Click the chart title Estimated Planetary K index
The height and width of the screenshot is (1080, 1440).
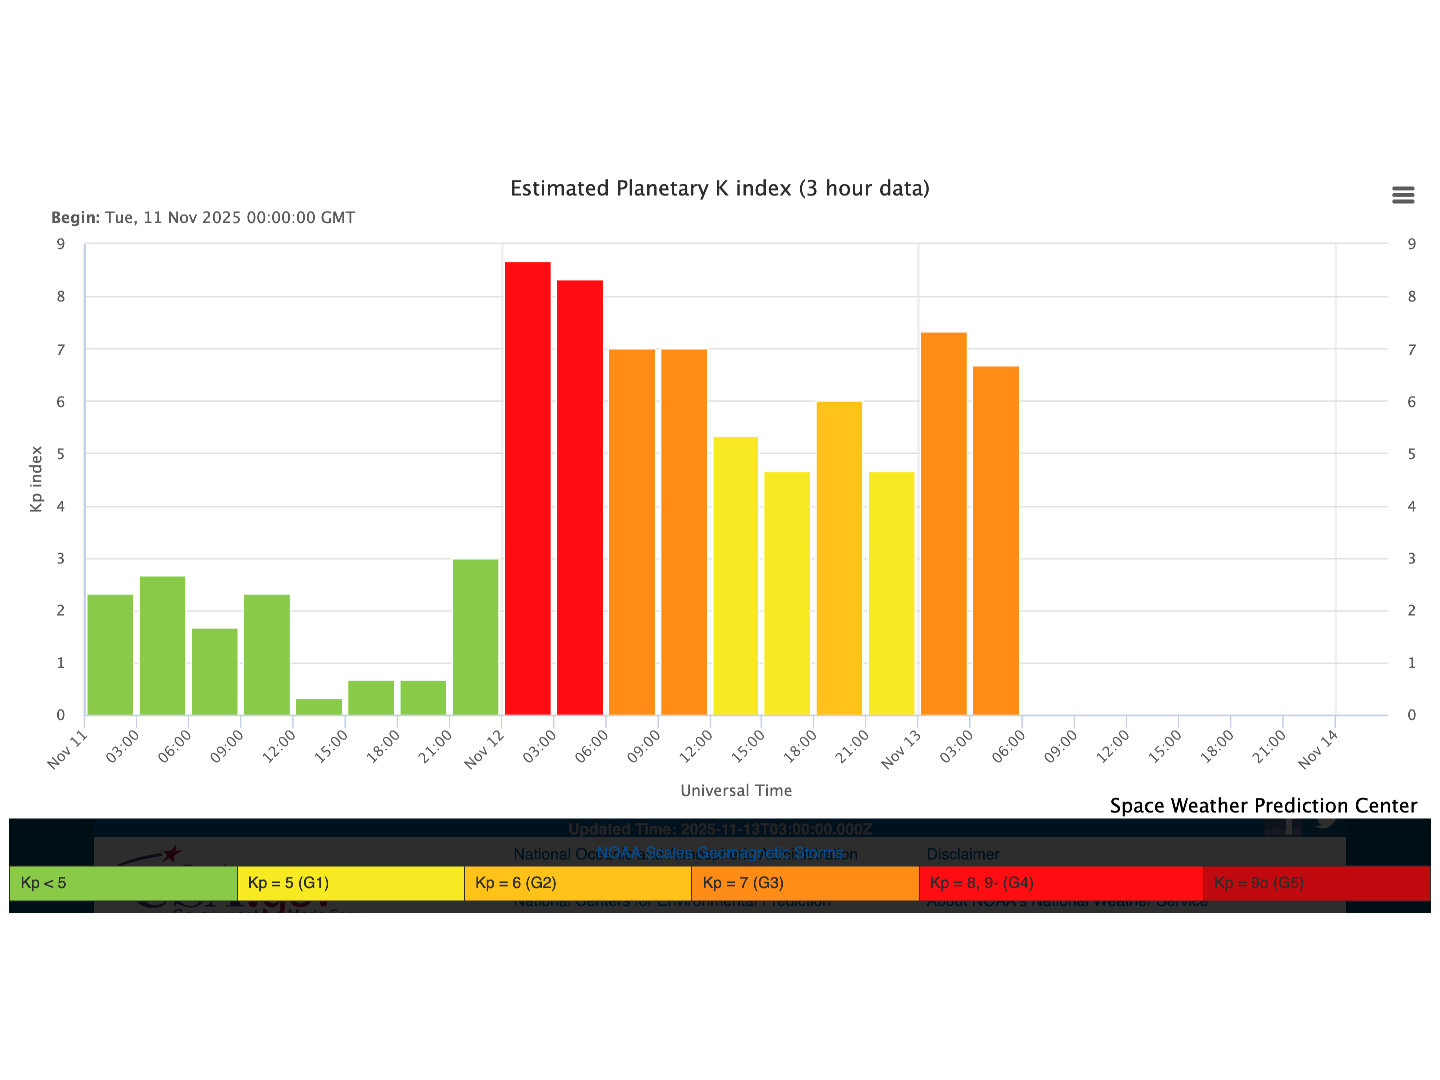coord(720,189)
